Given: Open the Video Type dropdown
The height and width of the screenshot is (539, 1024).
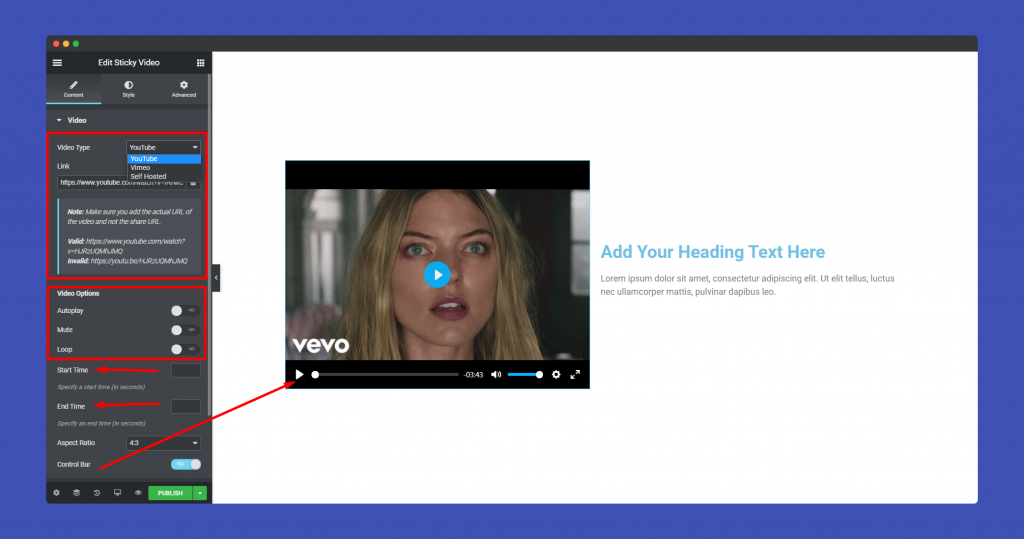Looking at the screenshot, I should point(163,148).
